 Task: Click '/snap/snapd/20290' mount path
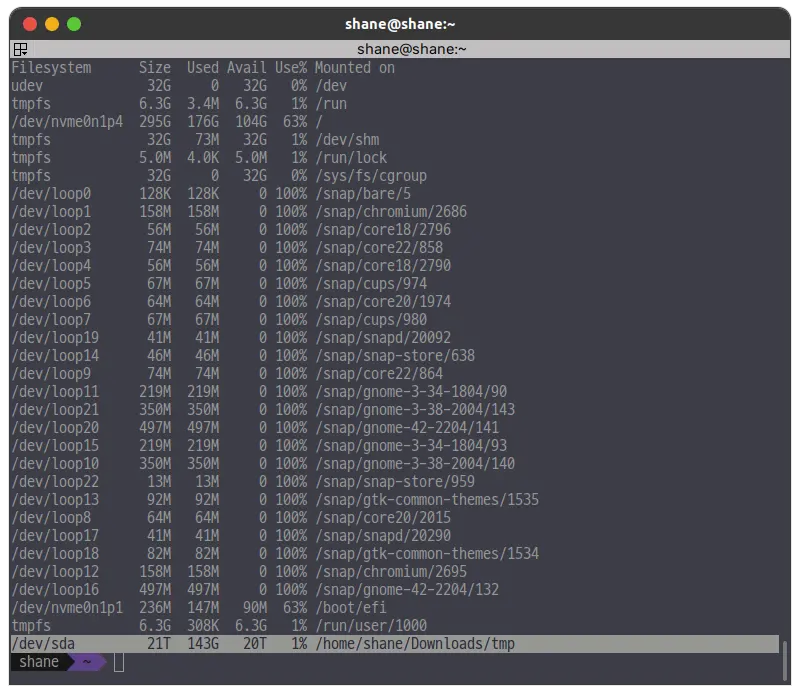point(383,535)
